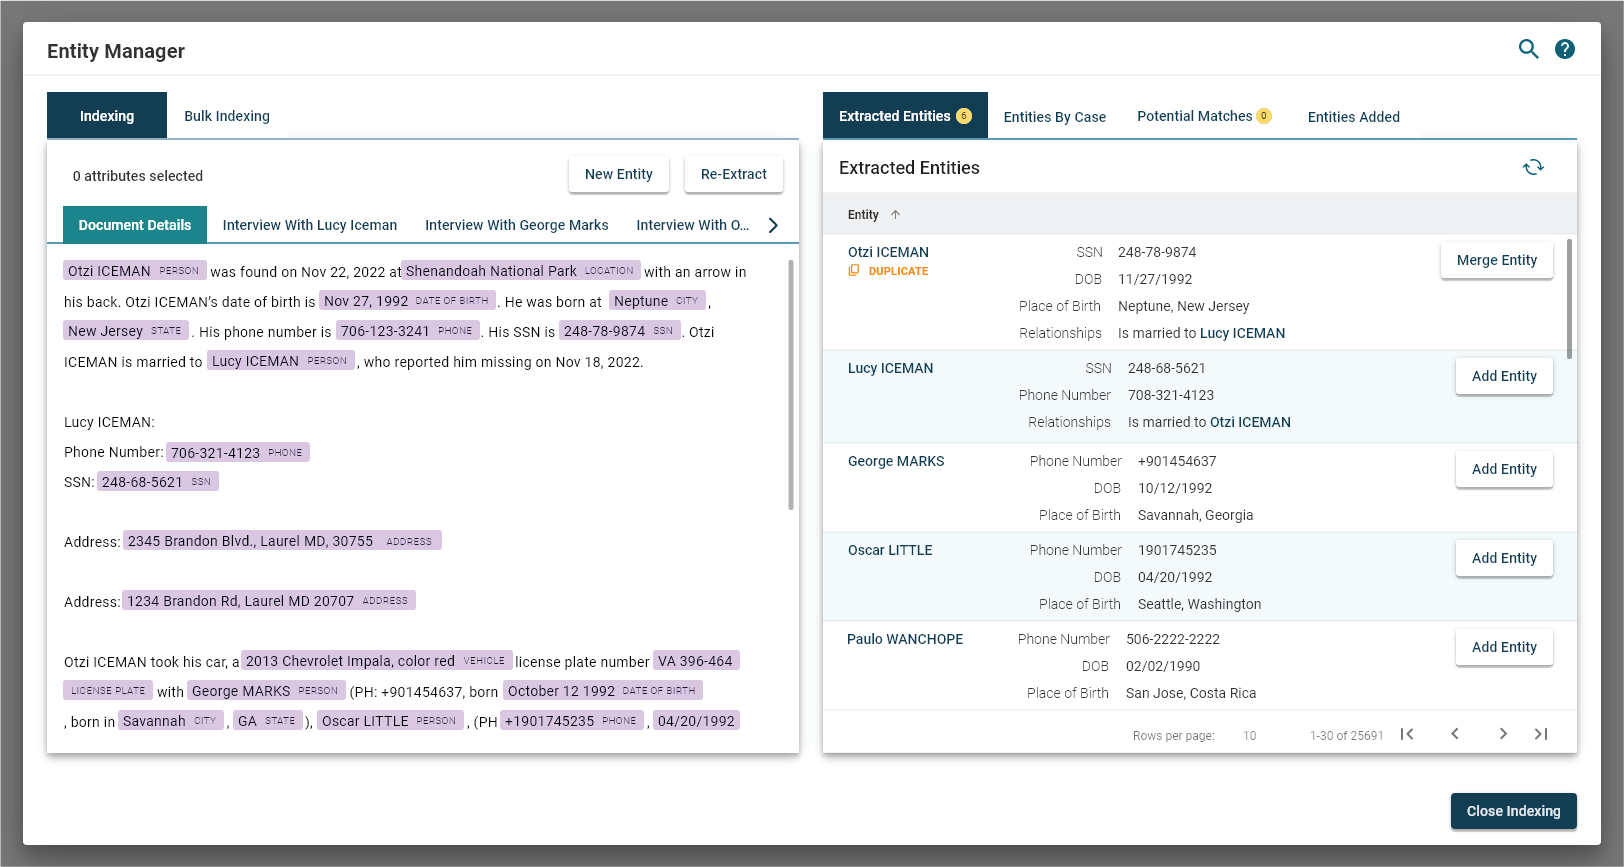Select the 2345 Brandon Blvd ADDRESS tag
Image resolution: width=1624 pixels, height=867 pixels.
tap(282, 541)
